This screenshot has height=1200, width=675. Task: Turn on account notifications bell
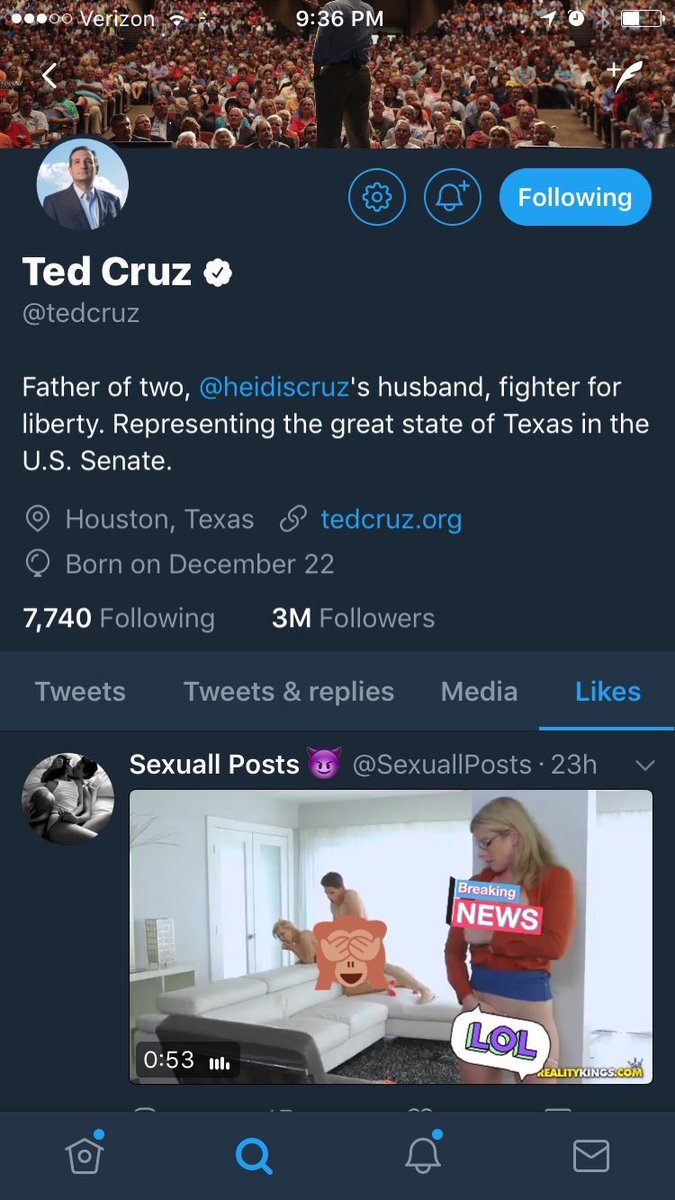[x=453, y=197]
